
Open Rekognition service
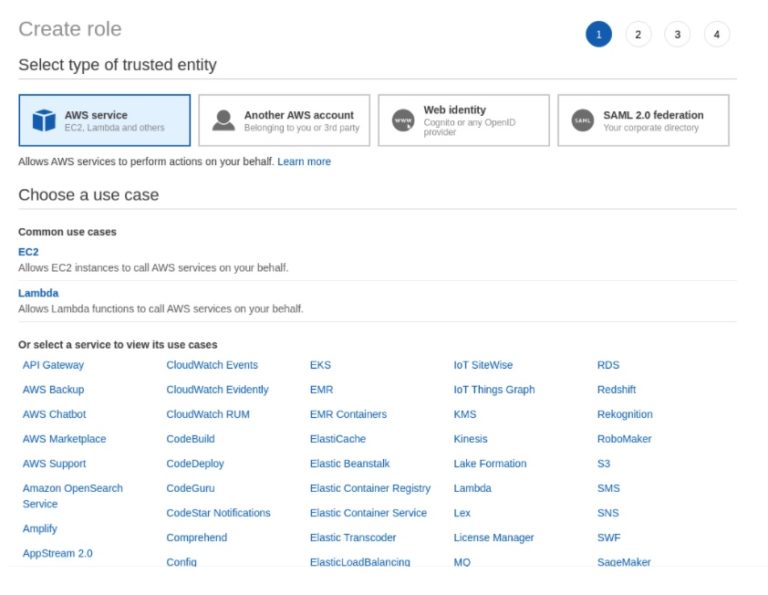(624, 414)
